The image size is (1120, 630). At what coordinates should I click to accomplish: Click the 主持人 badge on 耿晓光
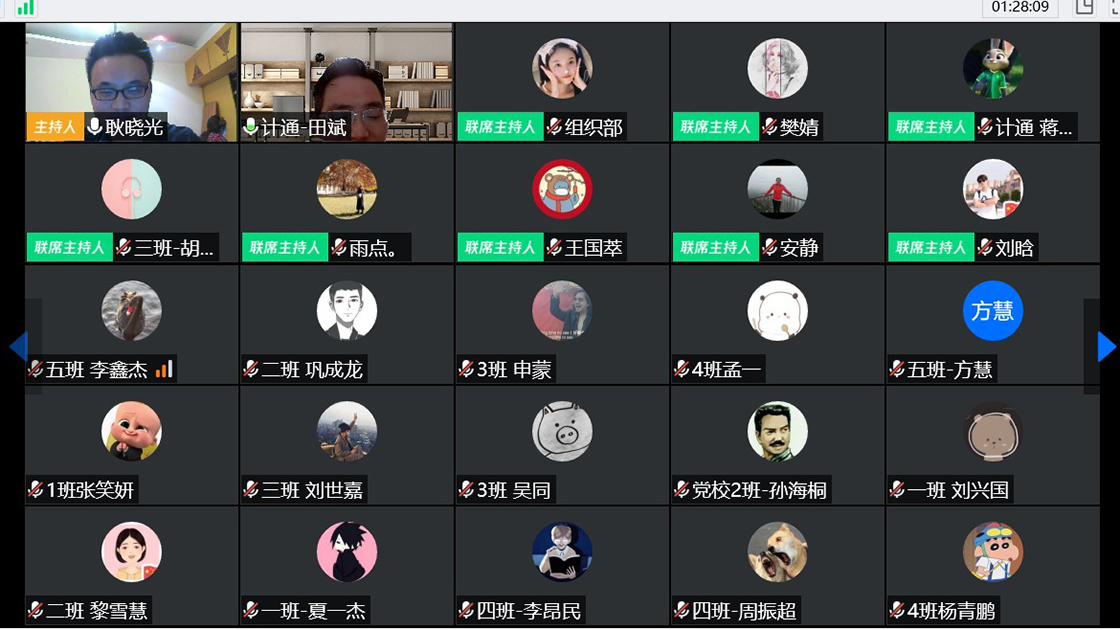pos(55,127)
